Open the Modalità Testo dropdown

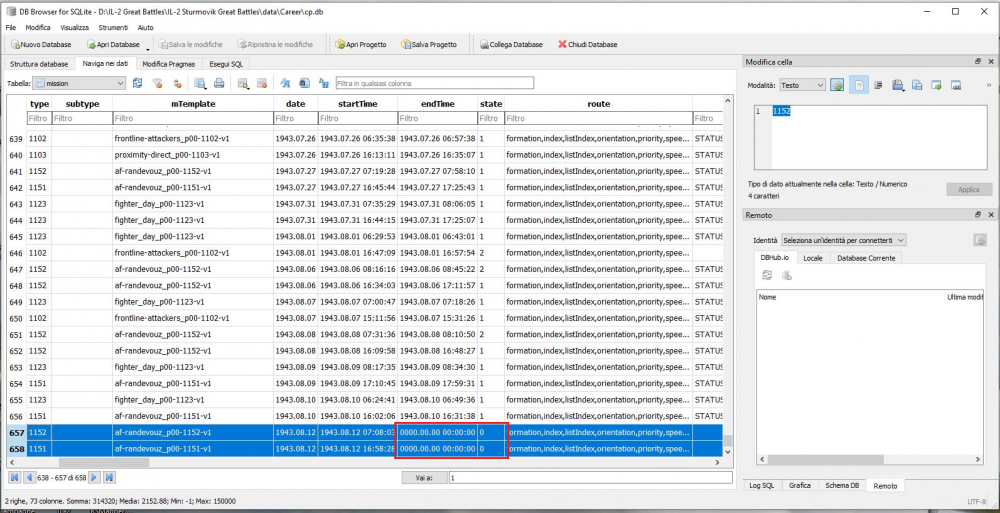click(x=802, y=85)
